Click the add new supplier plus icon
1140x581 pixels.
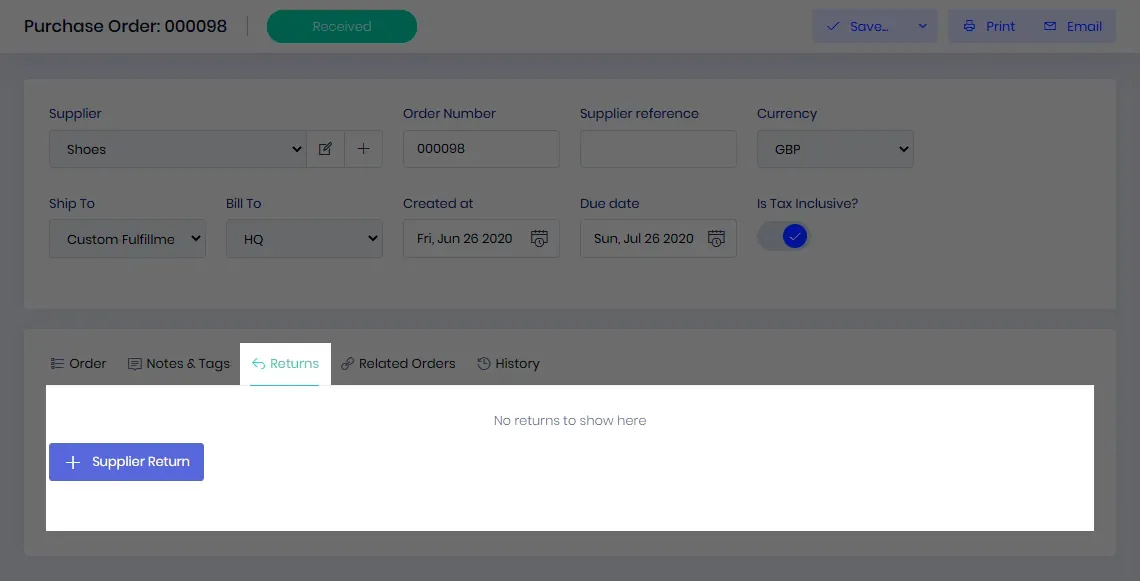pyautogui.click(x=364, y=149)
